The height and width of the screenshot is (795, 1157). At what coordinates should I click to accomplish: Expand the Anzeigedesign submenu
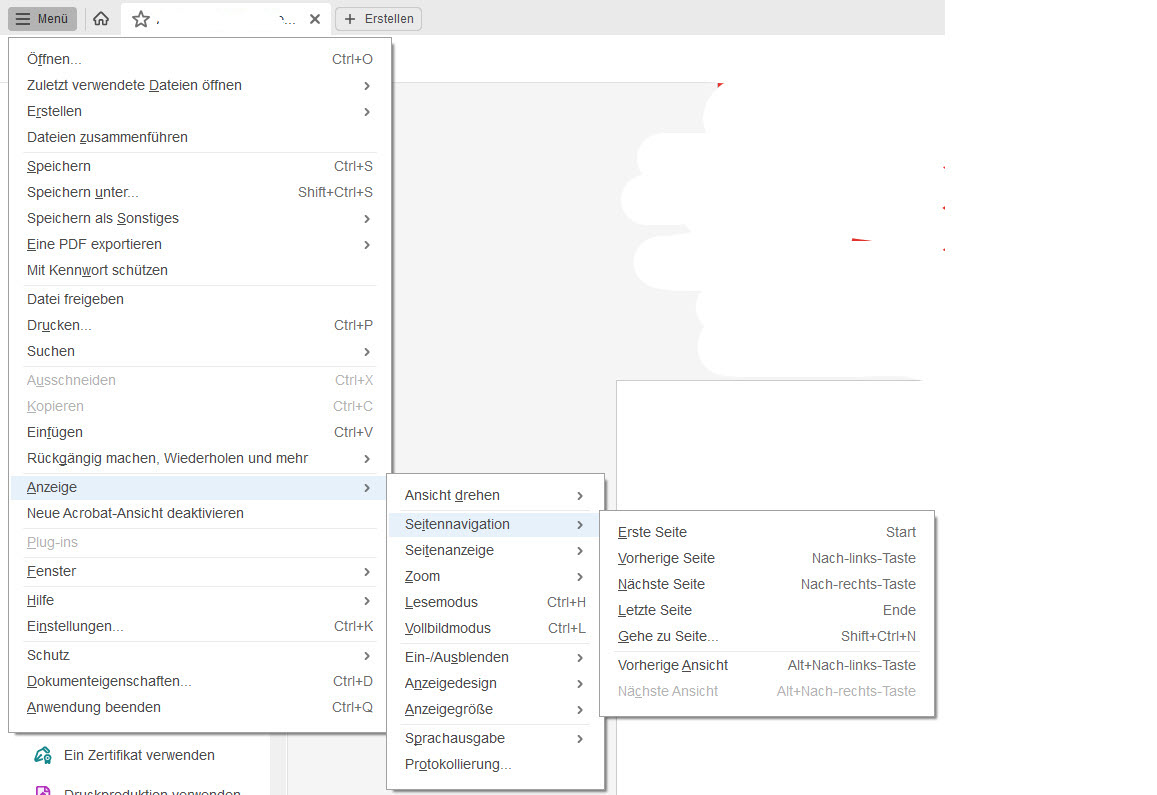(494, 684)
